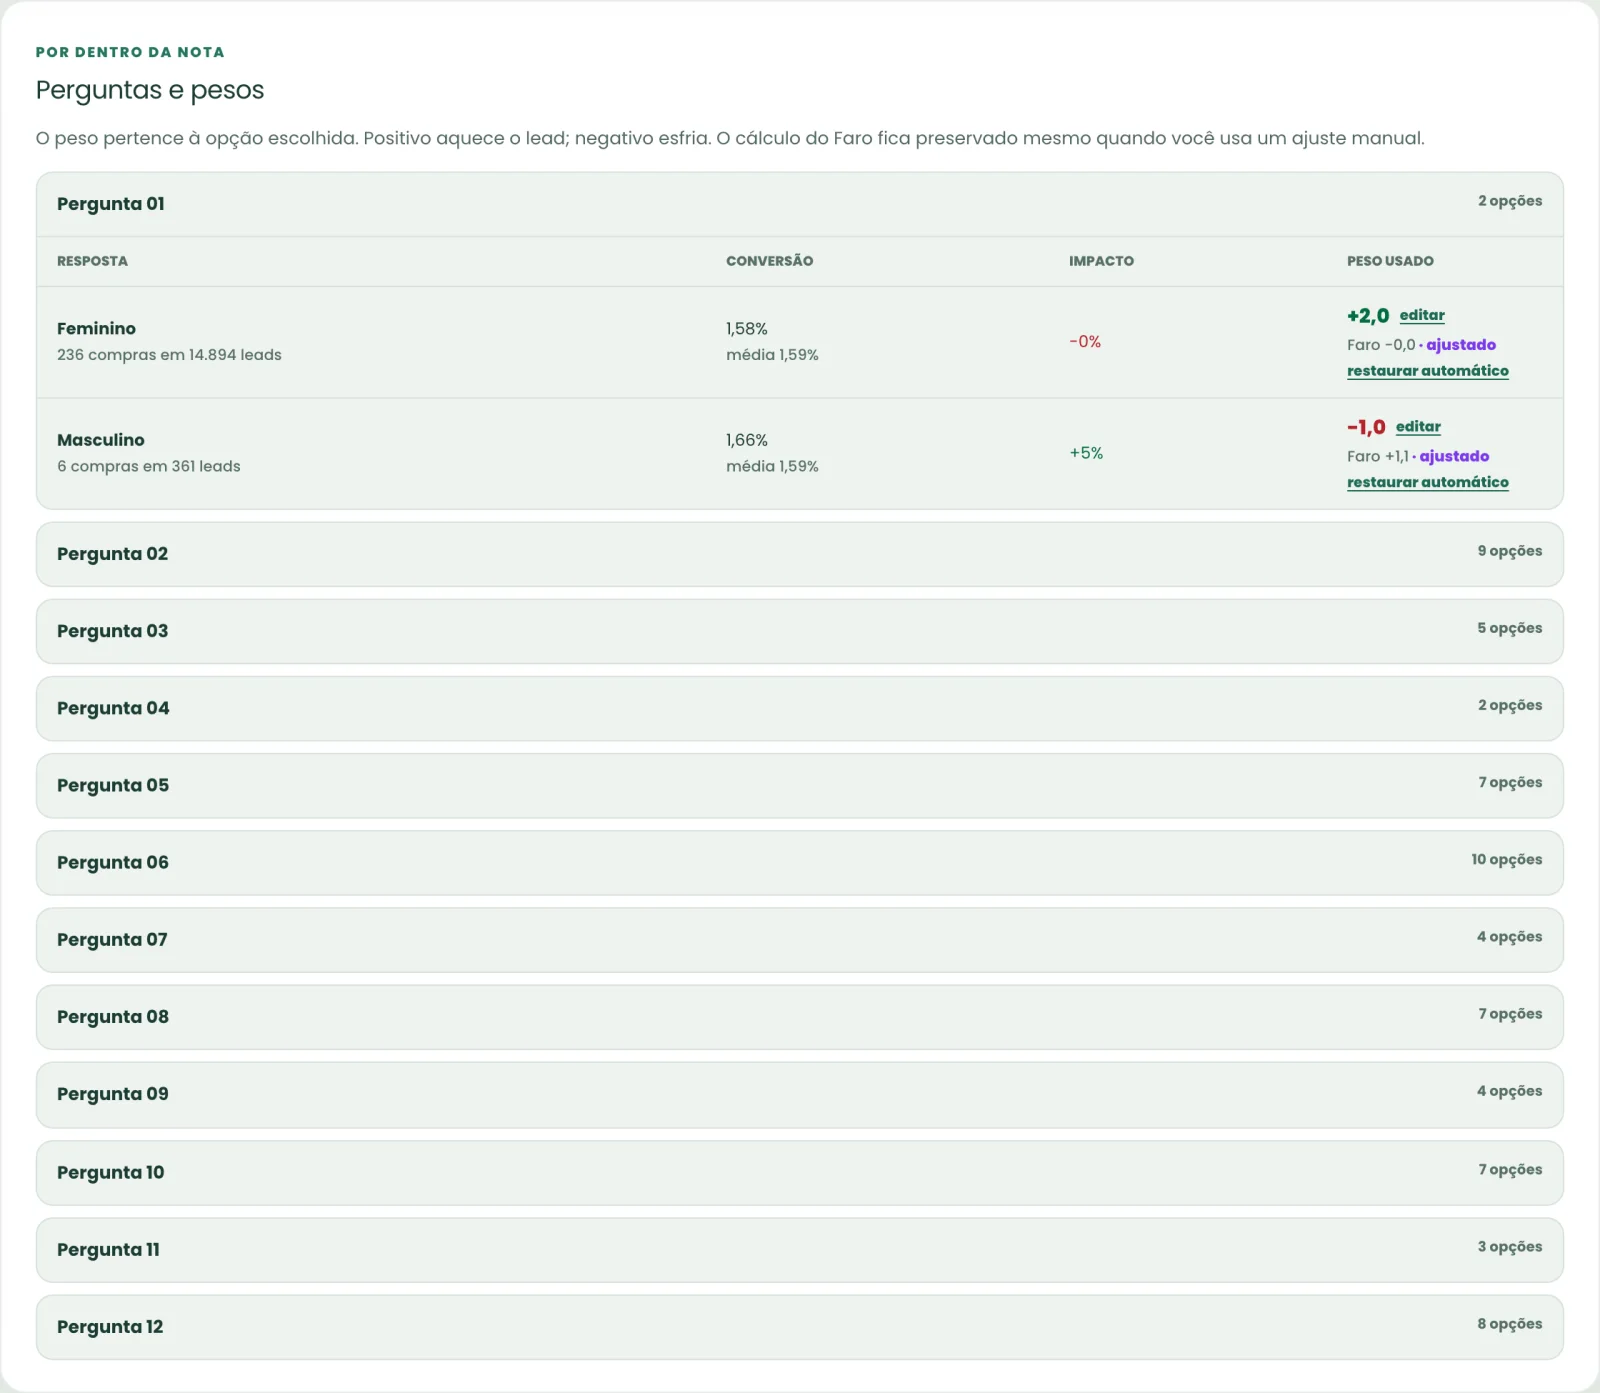Edit the Feminino weight via editar
The image size is (1600, 1393).
point(1422,315)
